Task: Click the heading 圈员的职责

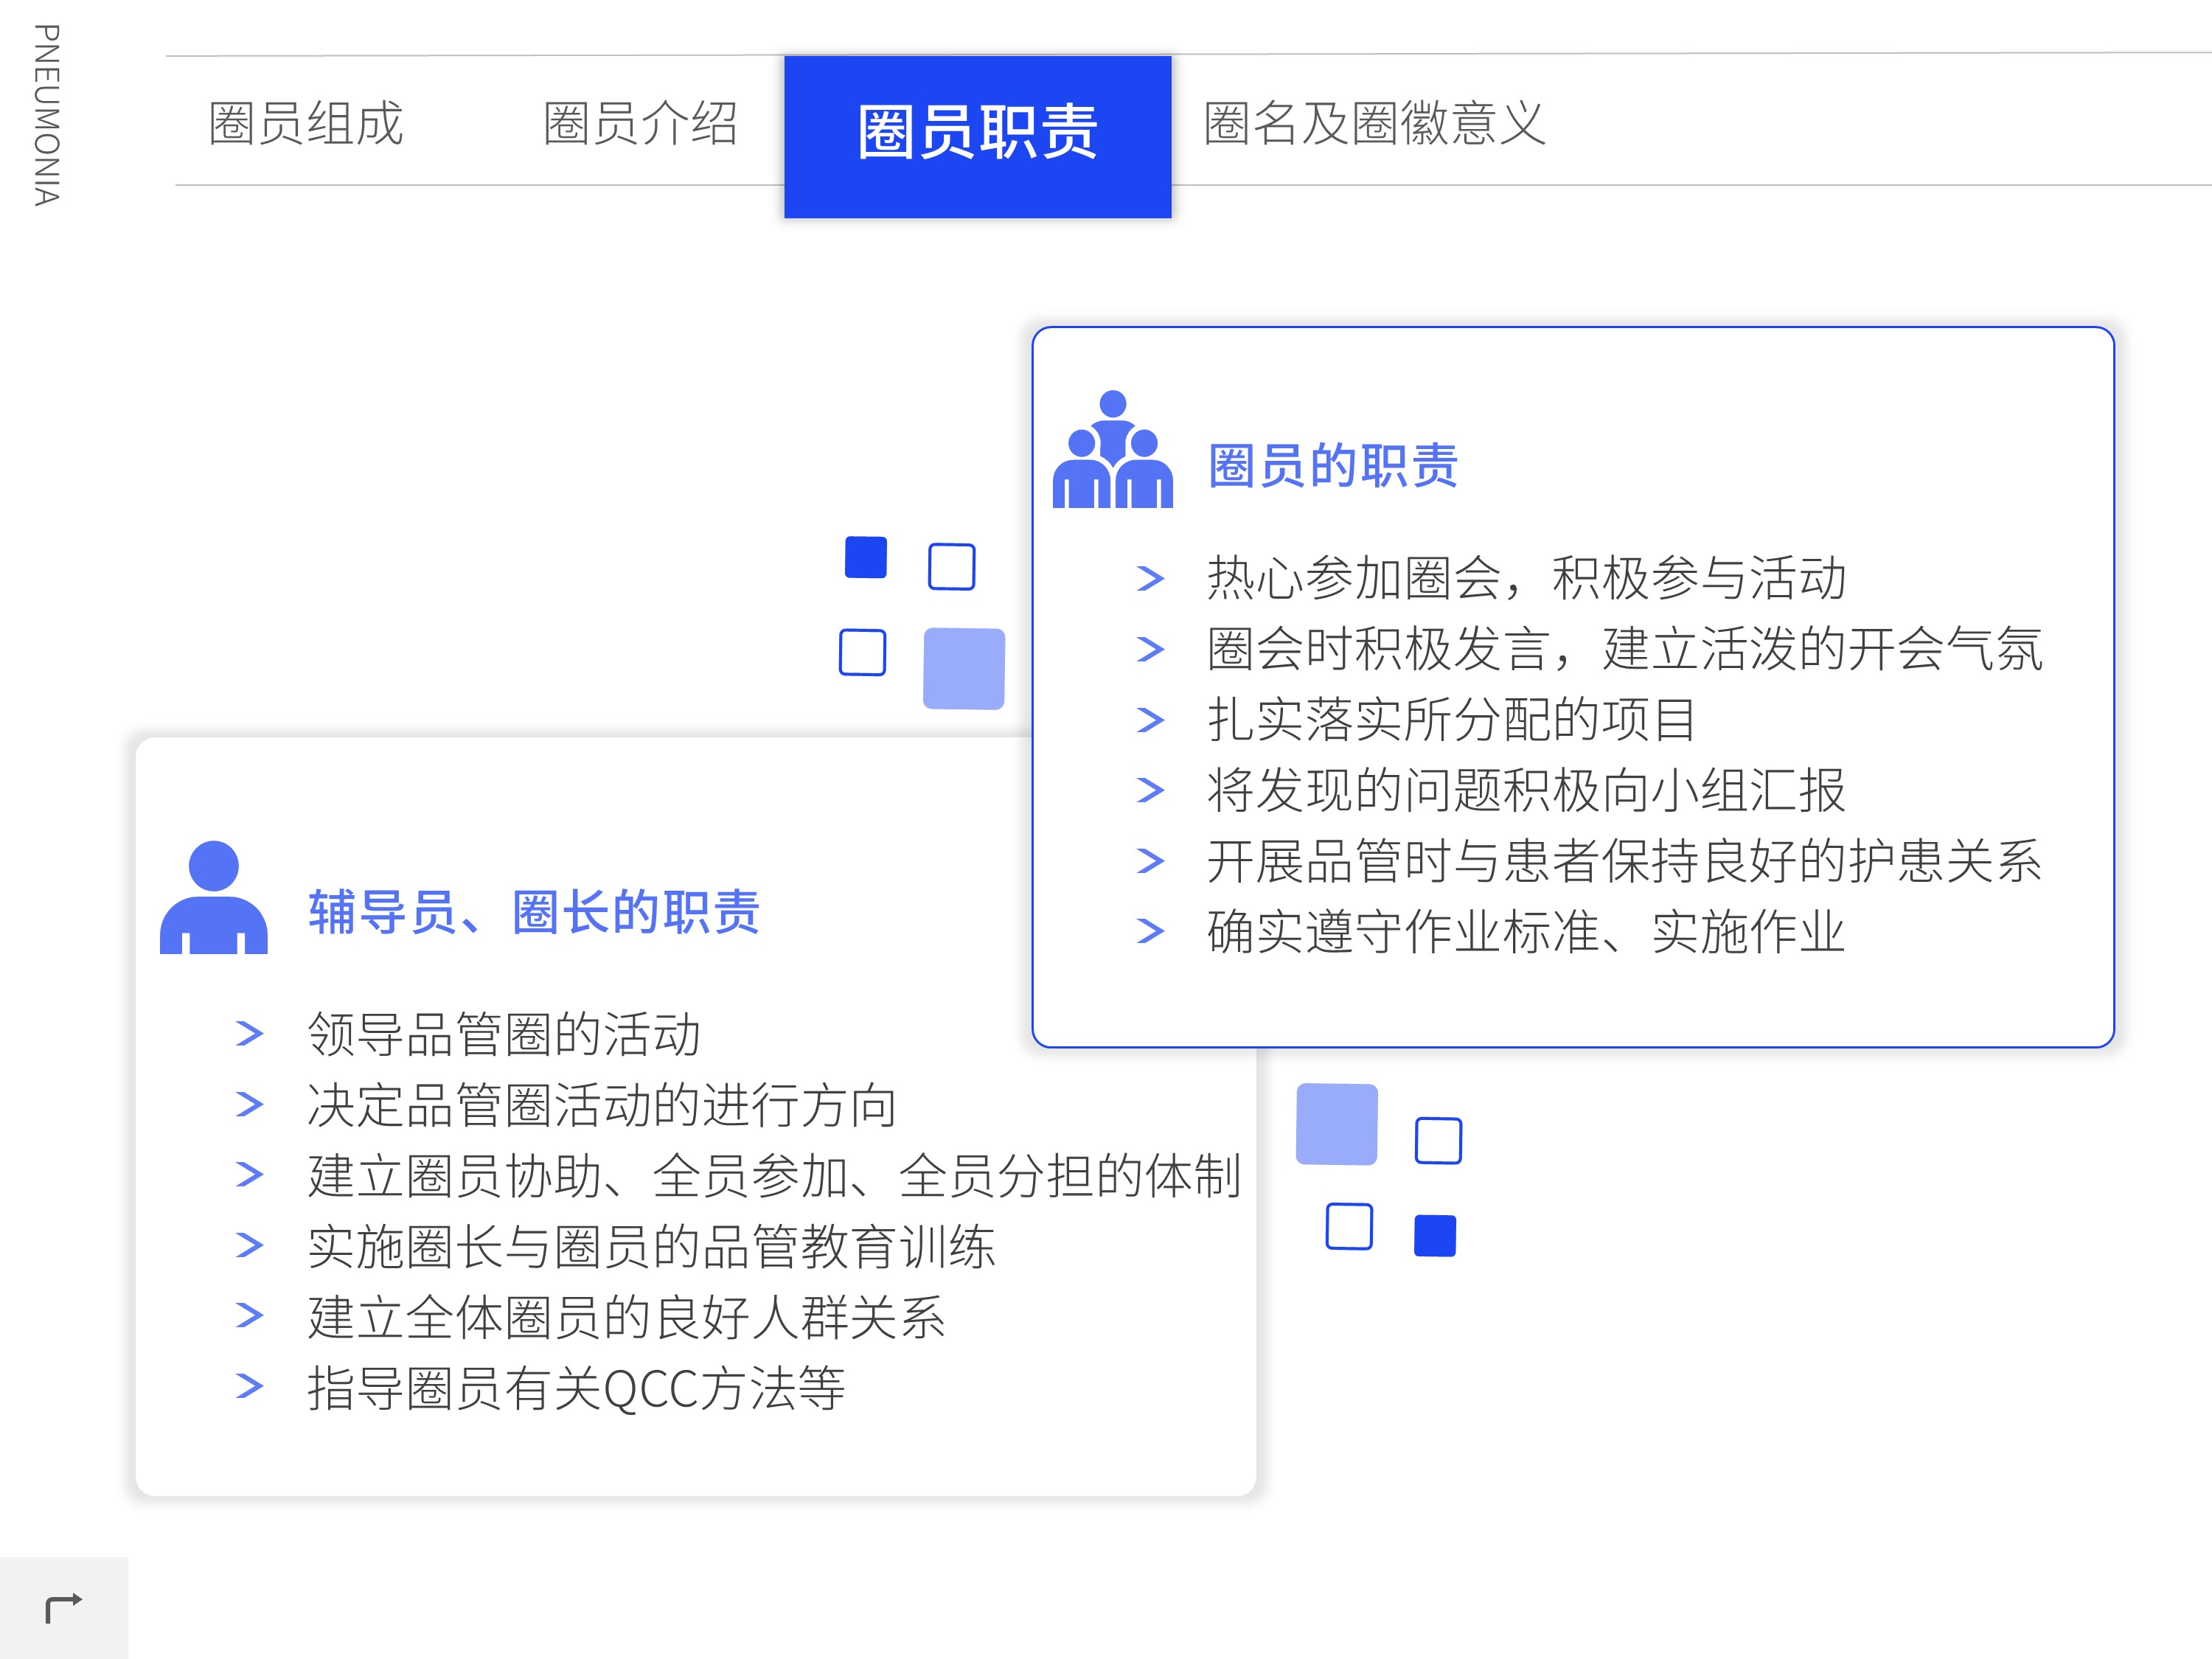Action: [1333, 466]
